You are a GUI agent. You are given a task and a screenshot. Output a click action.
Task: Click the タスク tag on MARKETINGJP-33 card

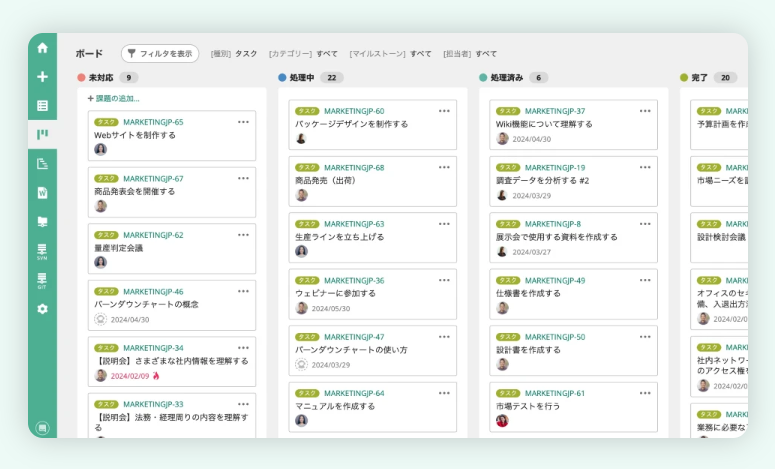click(106, 404)
